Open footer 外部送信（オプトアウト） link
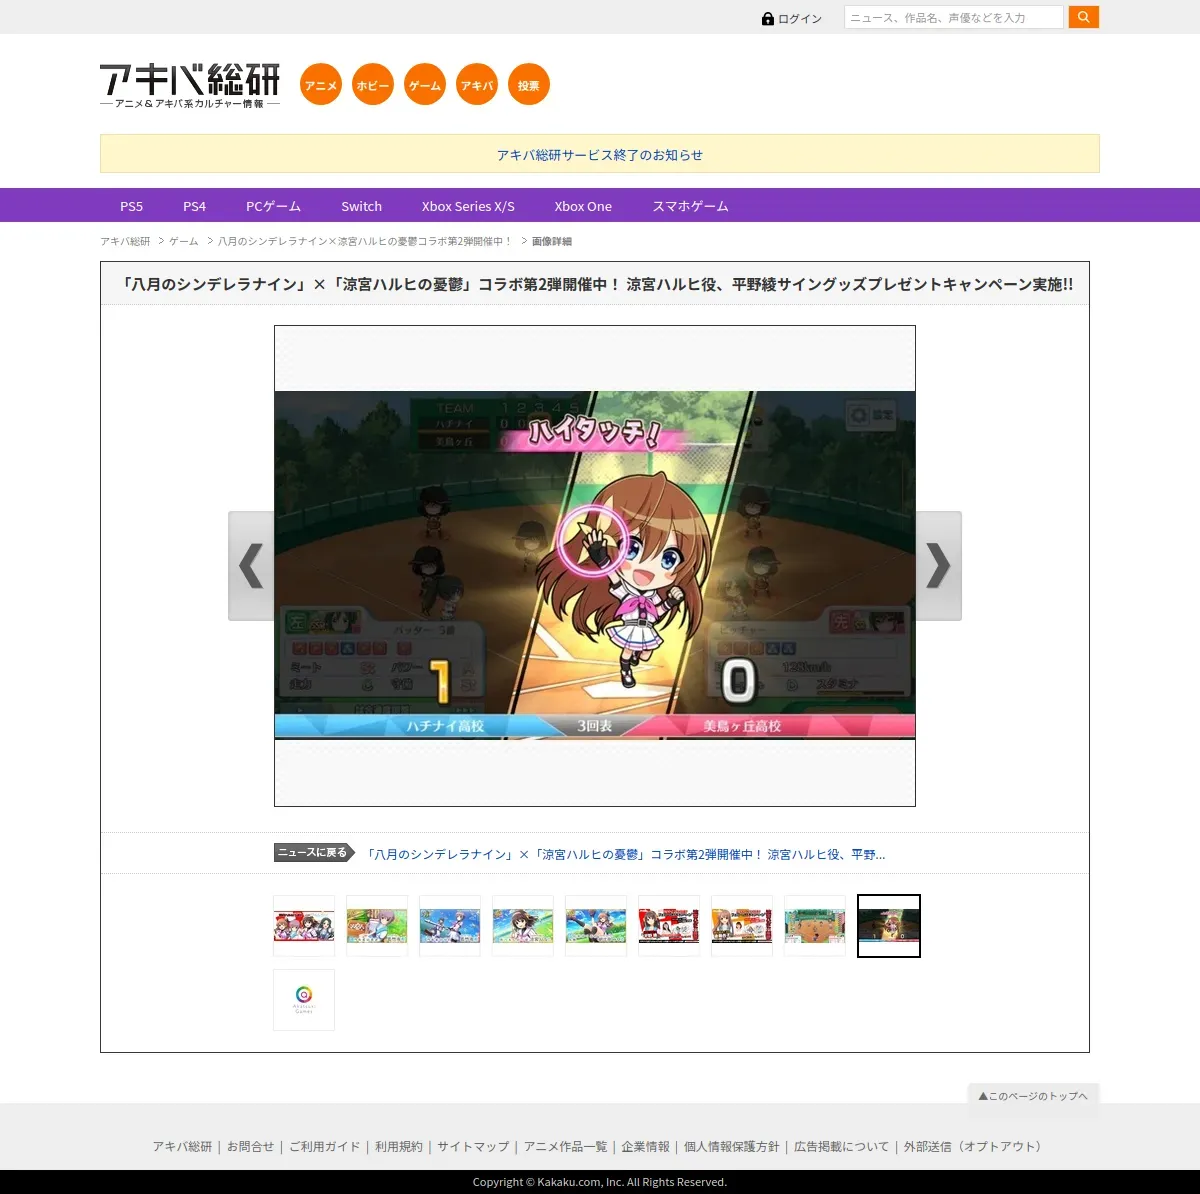Image resolution: width=1200 pixels, height=1194 pixels. pos(975,1147)
